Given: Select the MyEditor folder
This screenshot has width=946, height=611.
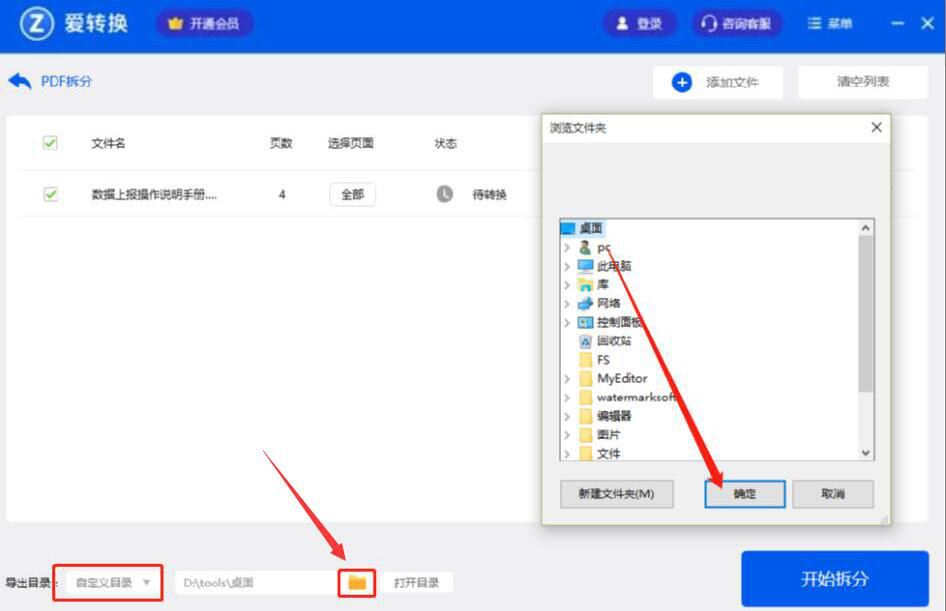Looking at the screenshot, I should click(x=613, y=379).
